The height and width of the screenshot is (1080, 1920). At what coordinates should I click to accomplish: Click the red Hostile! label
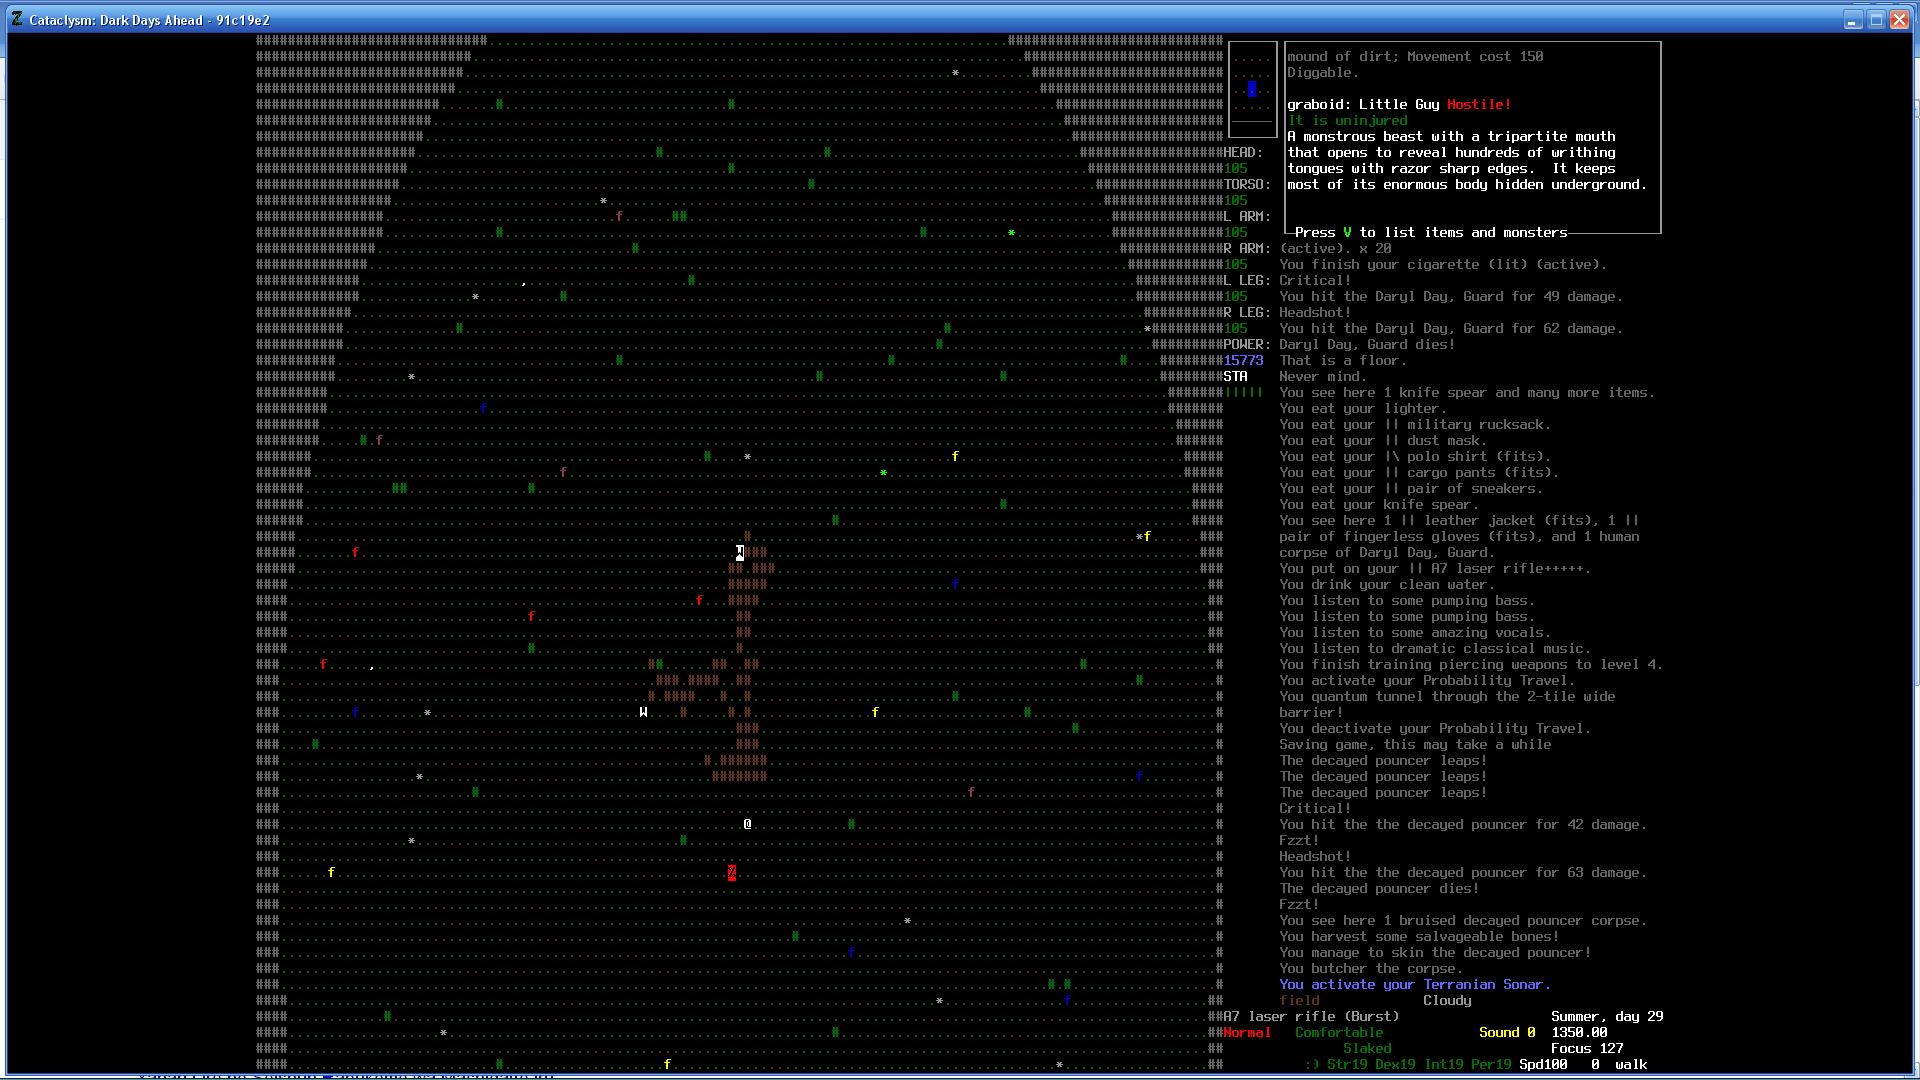pos(1478,104)
